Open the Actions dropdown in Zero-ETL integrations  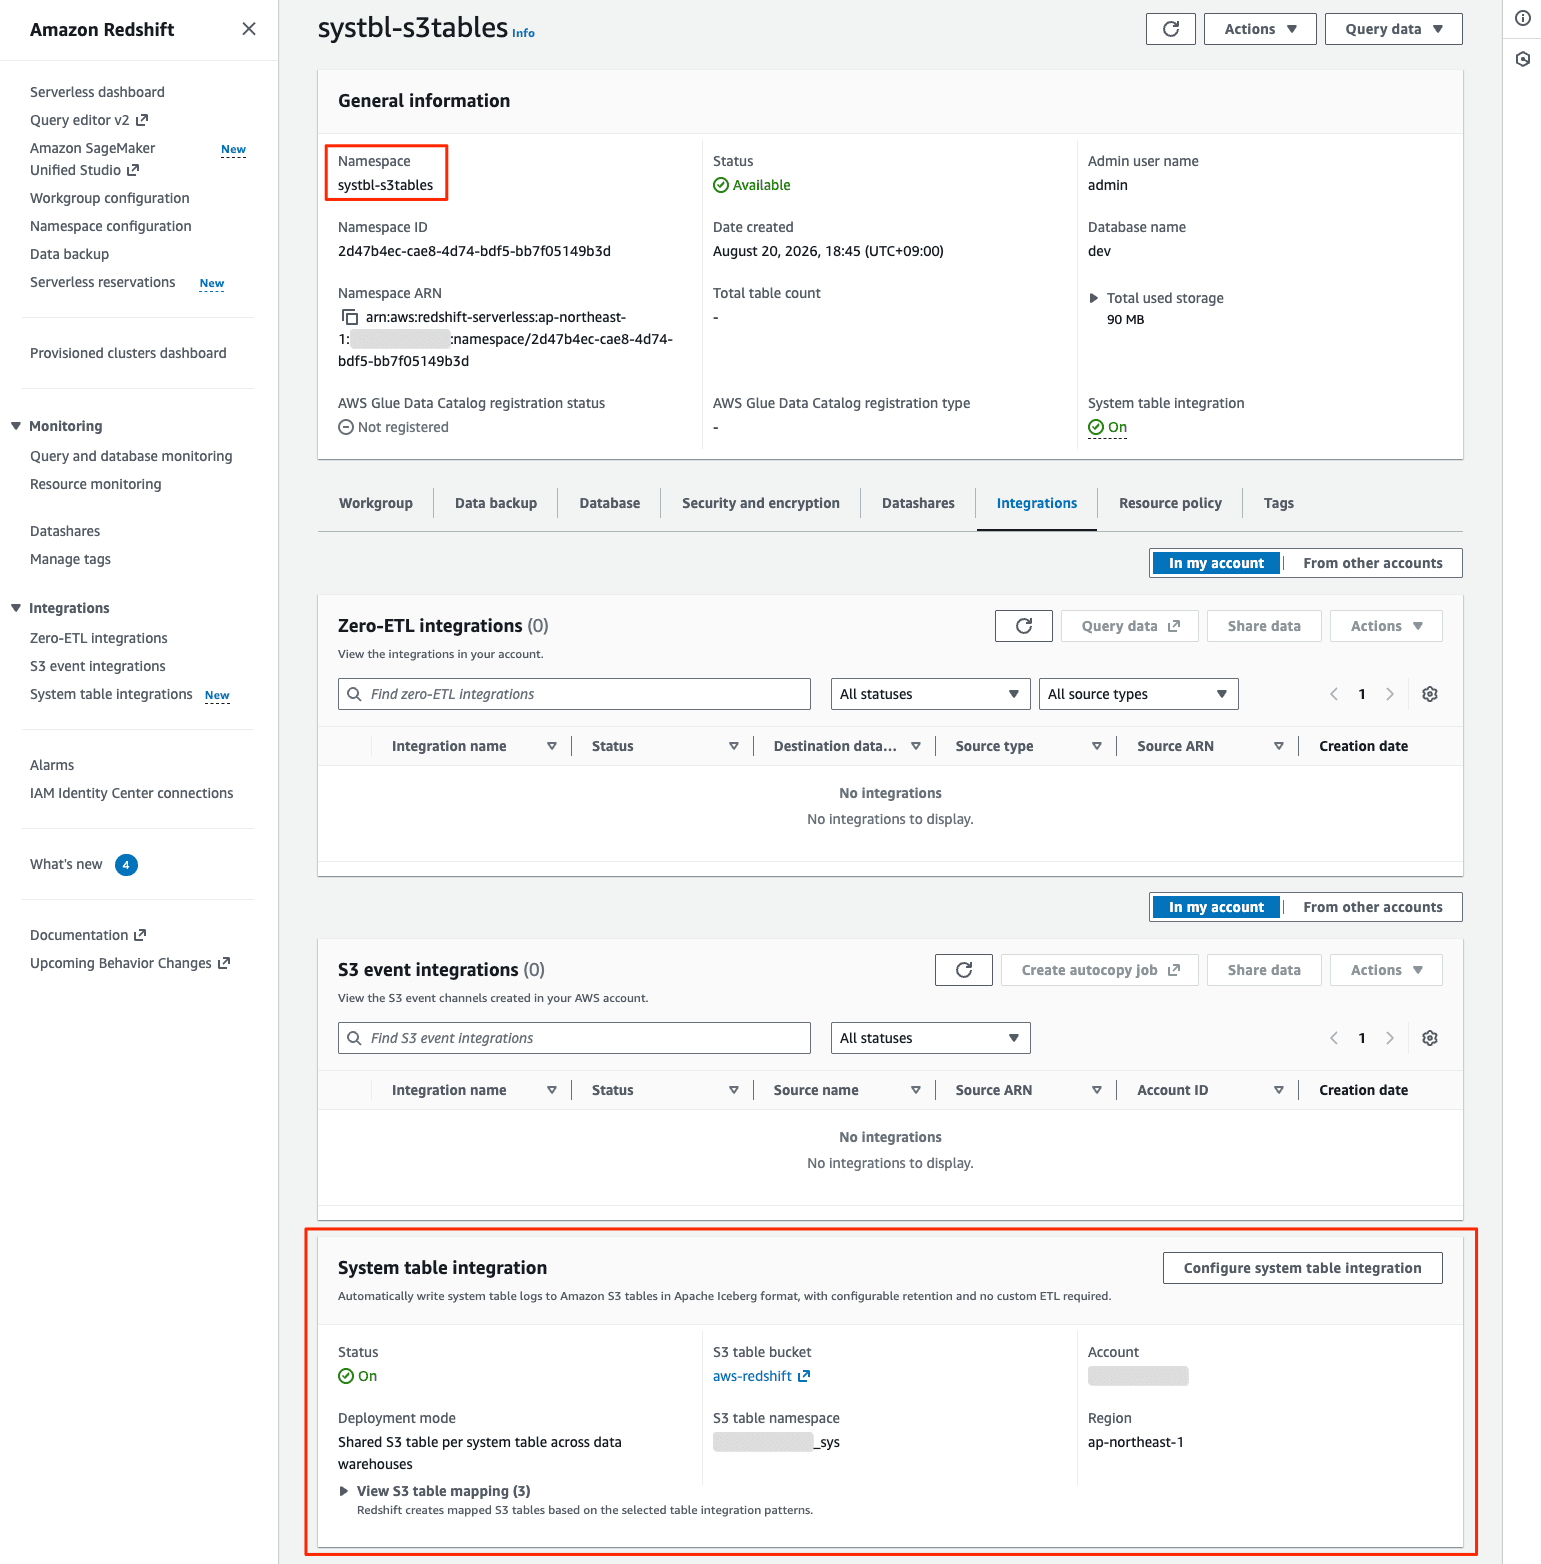coord(1386,626)
